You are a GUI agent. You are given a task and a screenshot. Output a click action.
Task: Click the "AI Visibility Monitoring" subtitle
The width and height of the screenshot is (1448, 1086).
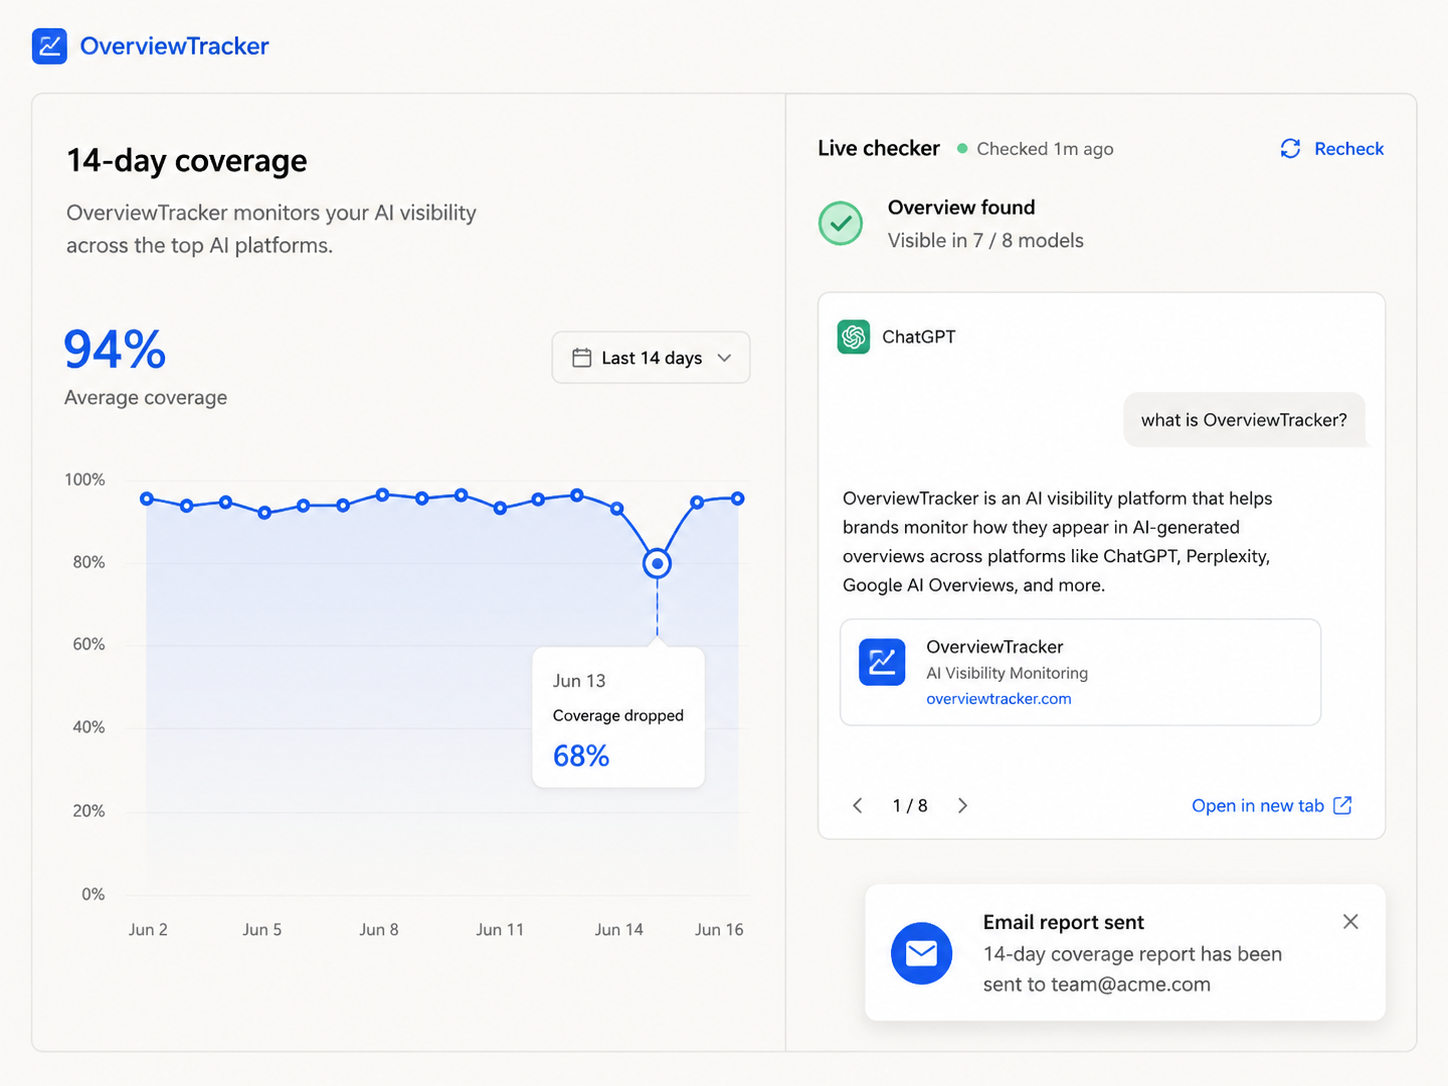point(1007,674)
